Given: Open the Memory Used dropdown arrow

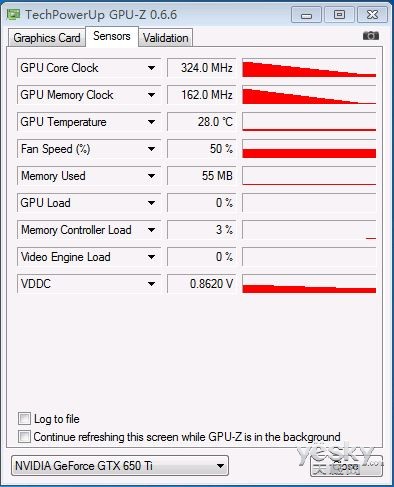Looking at the screenshot, I should click(151, 176).
